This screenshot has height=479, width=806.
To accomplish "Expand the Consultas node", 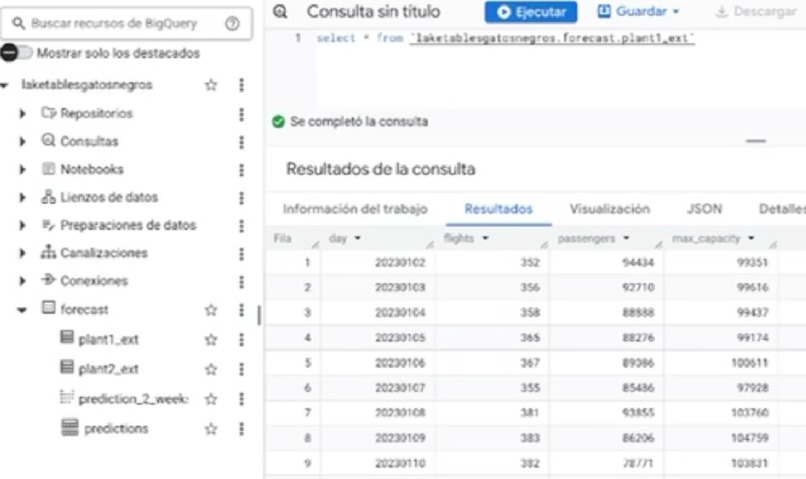I will click(23, 141).
